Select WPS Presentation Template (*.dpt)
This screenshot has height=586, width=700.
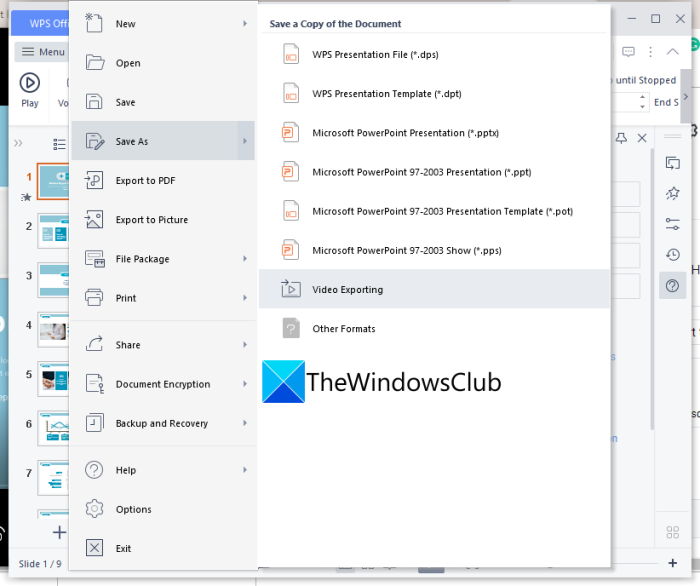point(434,94)
